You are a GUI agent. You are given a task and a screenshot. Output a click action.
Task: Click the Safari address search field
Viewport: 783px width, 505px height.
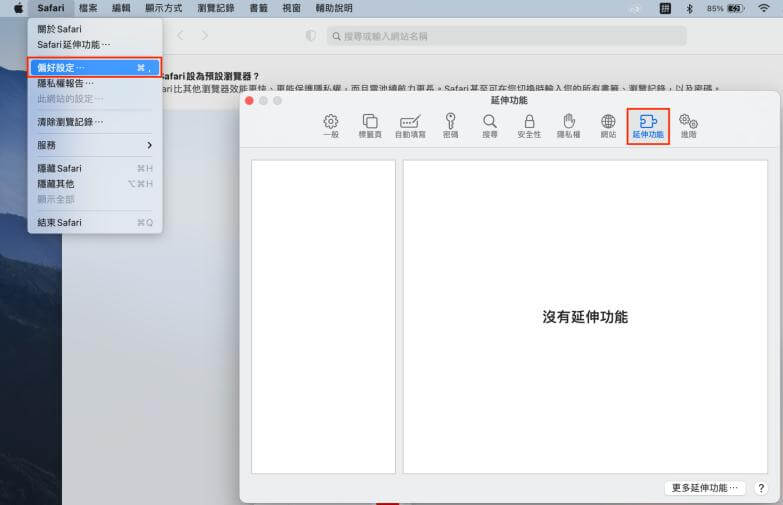point(506,36)
